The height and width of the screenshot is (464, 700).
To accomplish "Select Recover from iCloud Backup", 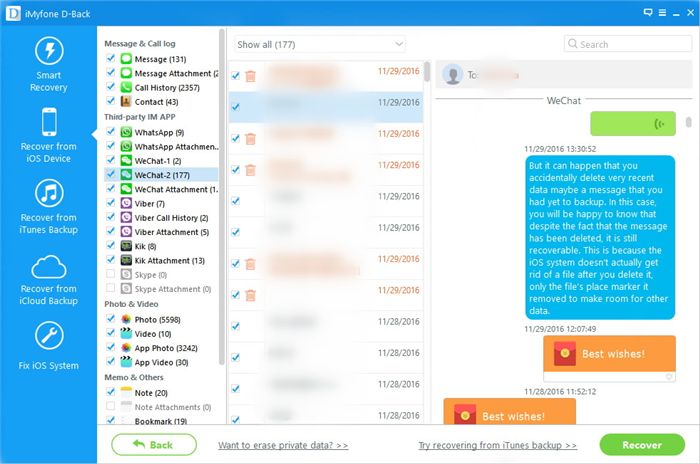I will click(x=49, y=280).
